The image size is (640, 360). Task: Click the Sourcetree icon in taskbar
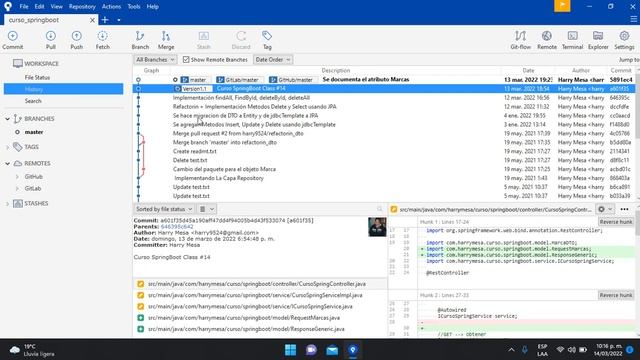tap(353, 350)
